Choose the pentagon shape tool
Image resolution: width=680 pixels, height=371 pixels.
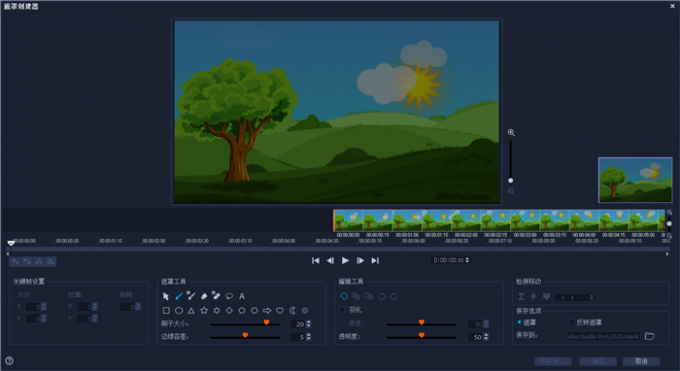pos(242,311)
